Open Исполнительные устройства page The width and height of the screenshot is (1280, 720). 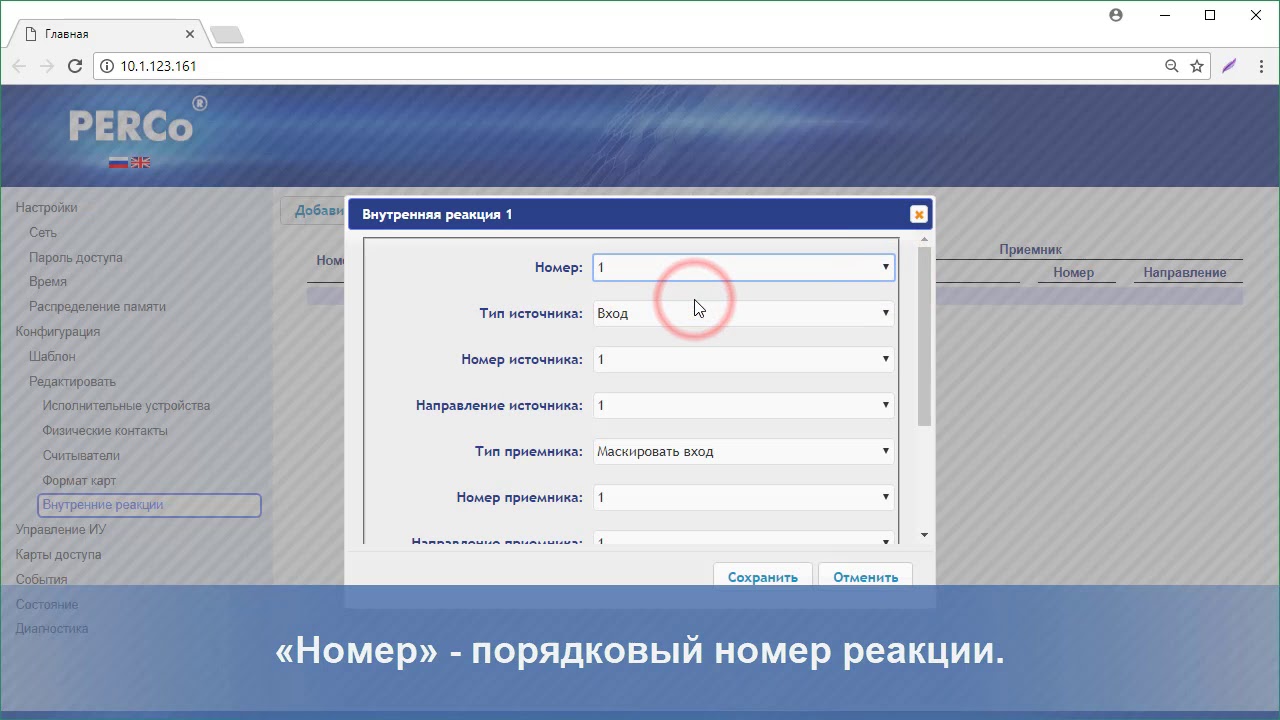(x=126, y=406)
